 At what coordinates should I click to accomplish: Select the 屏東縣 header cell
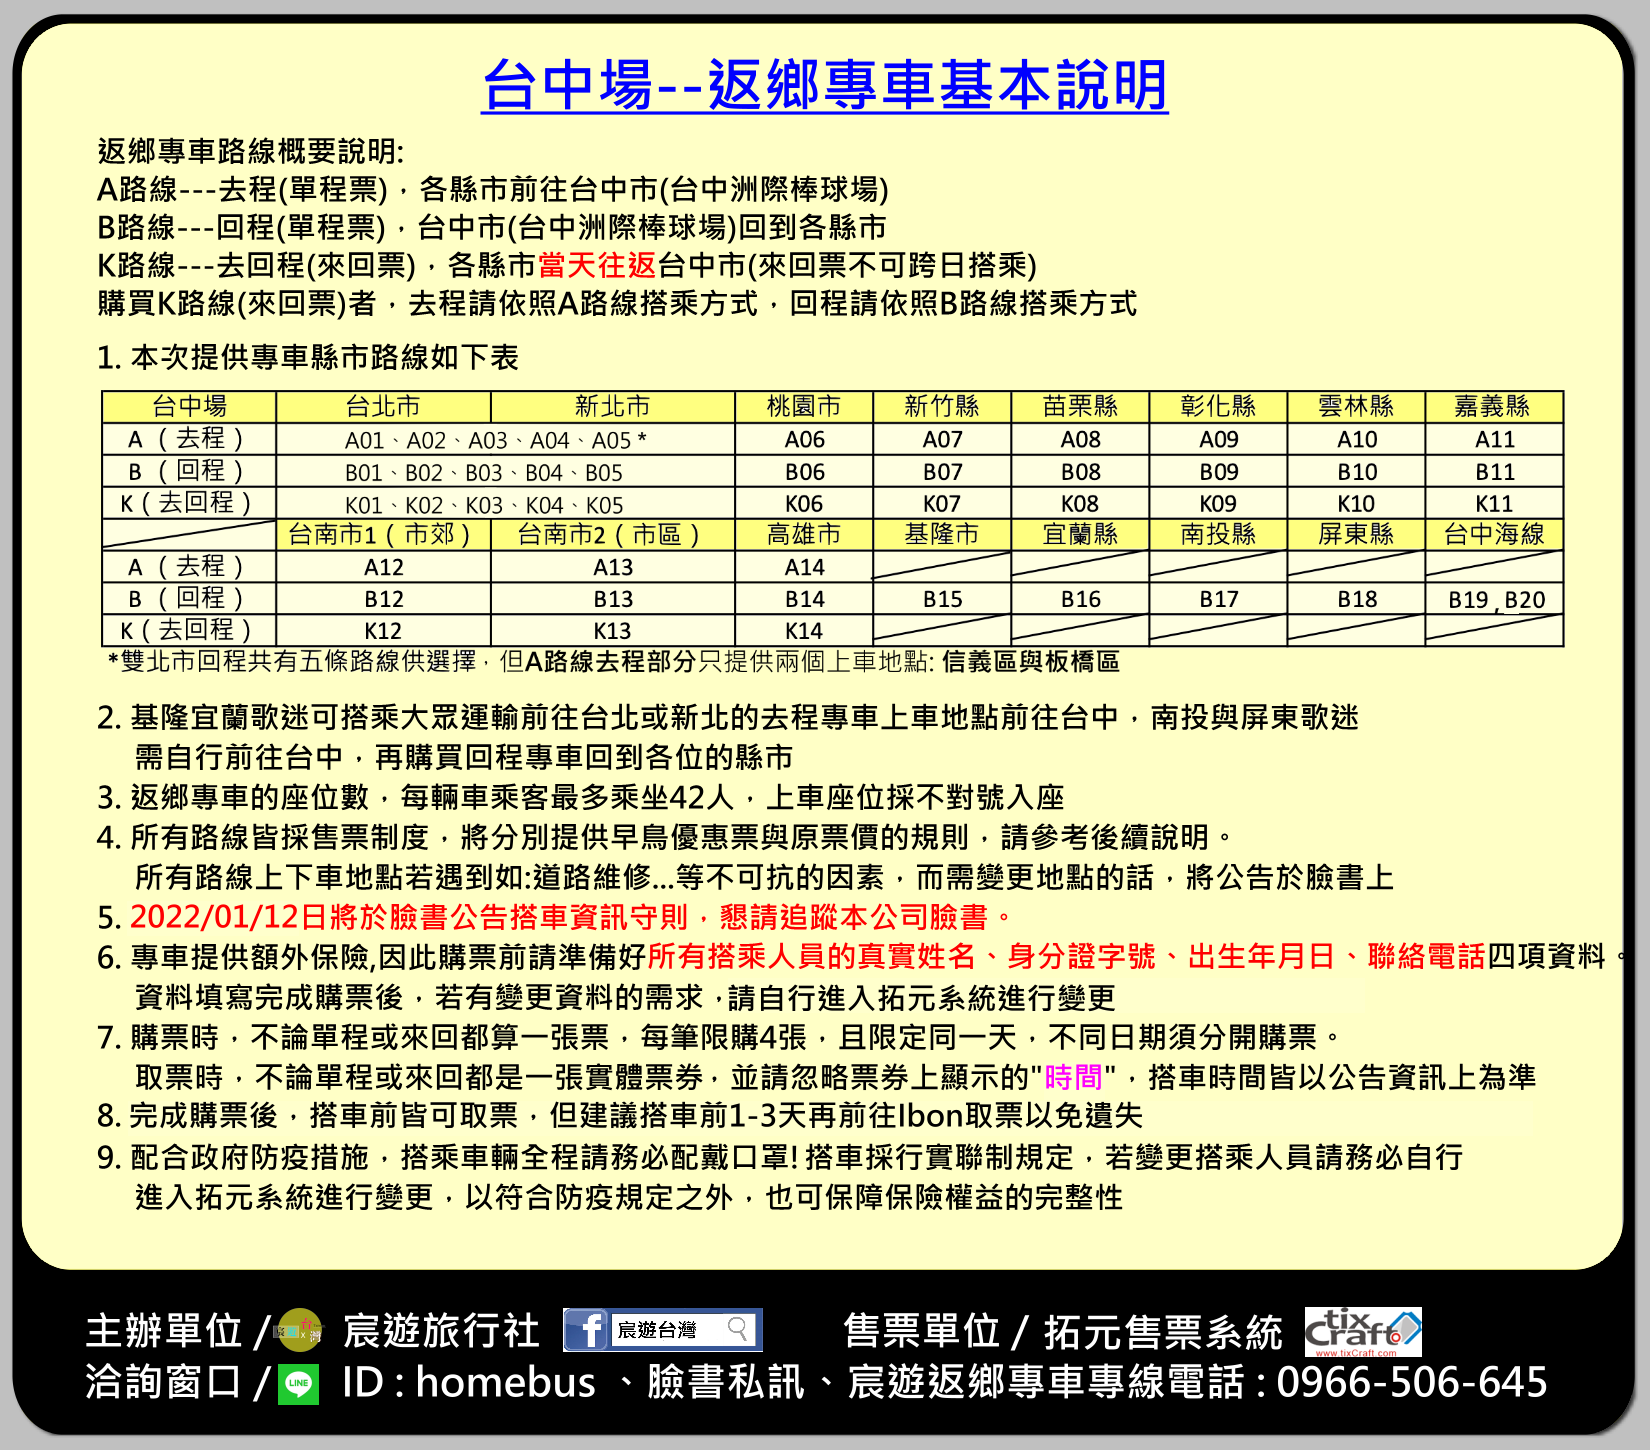pos(1356,535)
